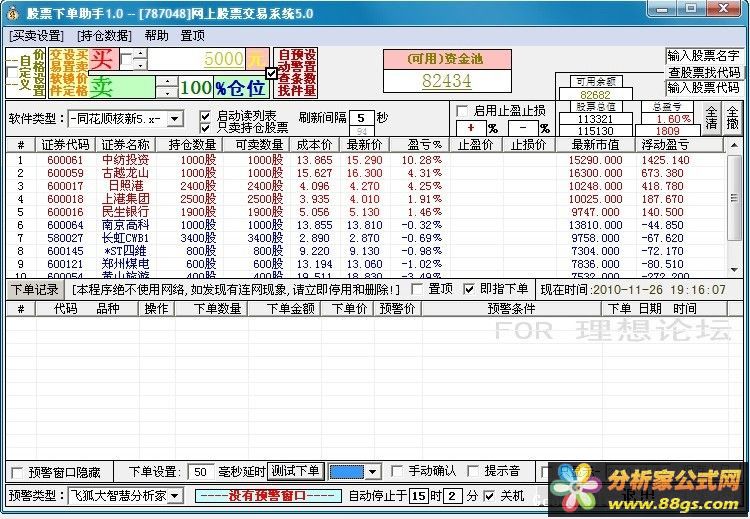Click the 置顶 menu item
Screen dimensions: 750x519
193,35
